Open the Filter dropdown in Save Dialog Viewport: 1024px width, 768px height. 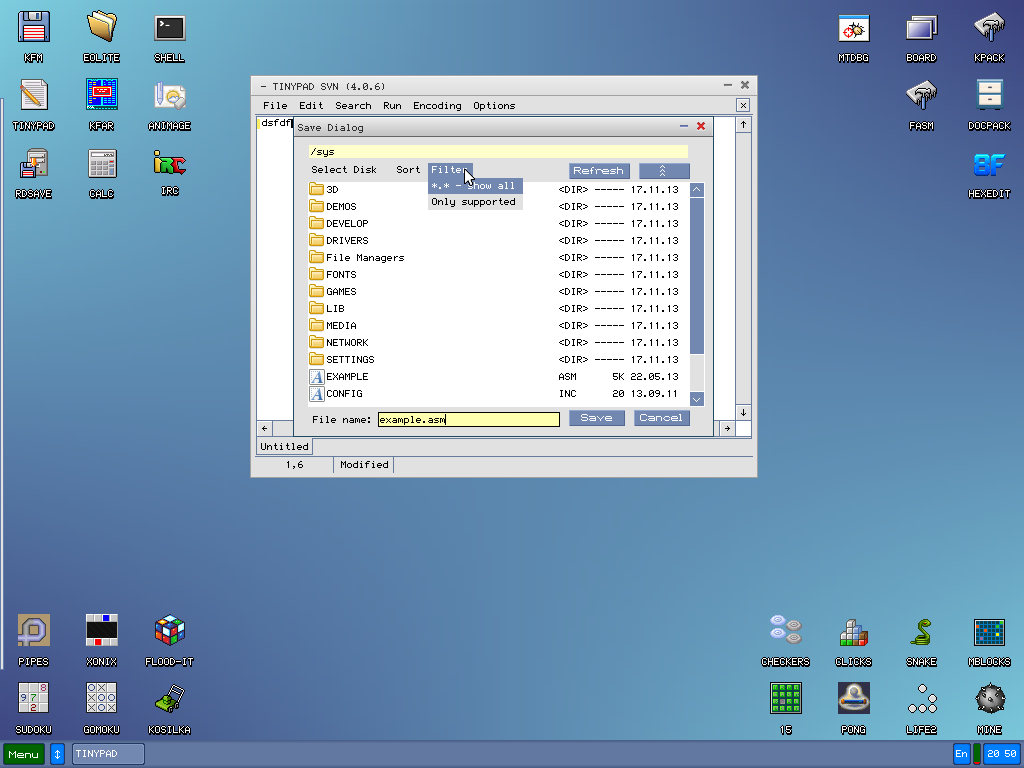click(x=450, y=170)
